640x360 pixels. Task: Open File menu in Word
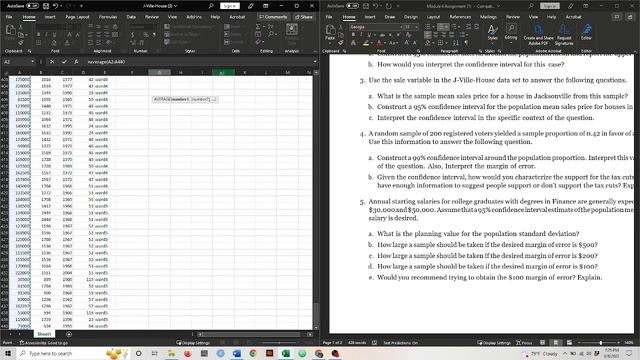click(329, 17)
